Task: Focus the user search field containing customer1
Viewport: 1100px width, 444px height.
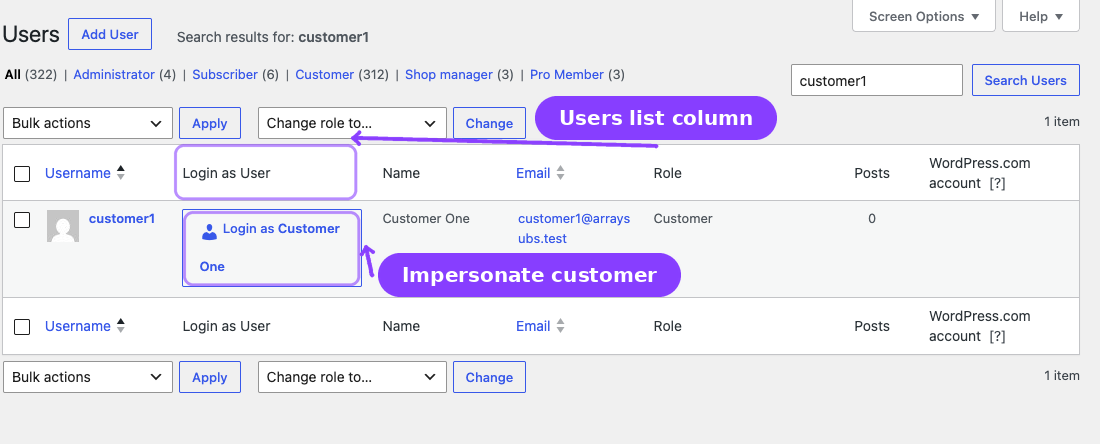Action: tap(877, 80)
